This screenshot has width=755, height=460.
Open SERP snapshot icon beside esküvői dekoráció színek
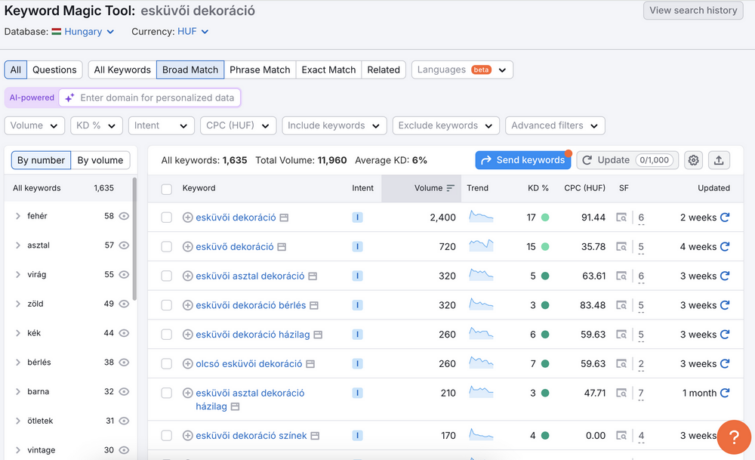pos(315,436)
